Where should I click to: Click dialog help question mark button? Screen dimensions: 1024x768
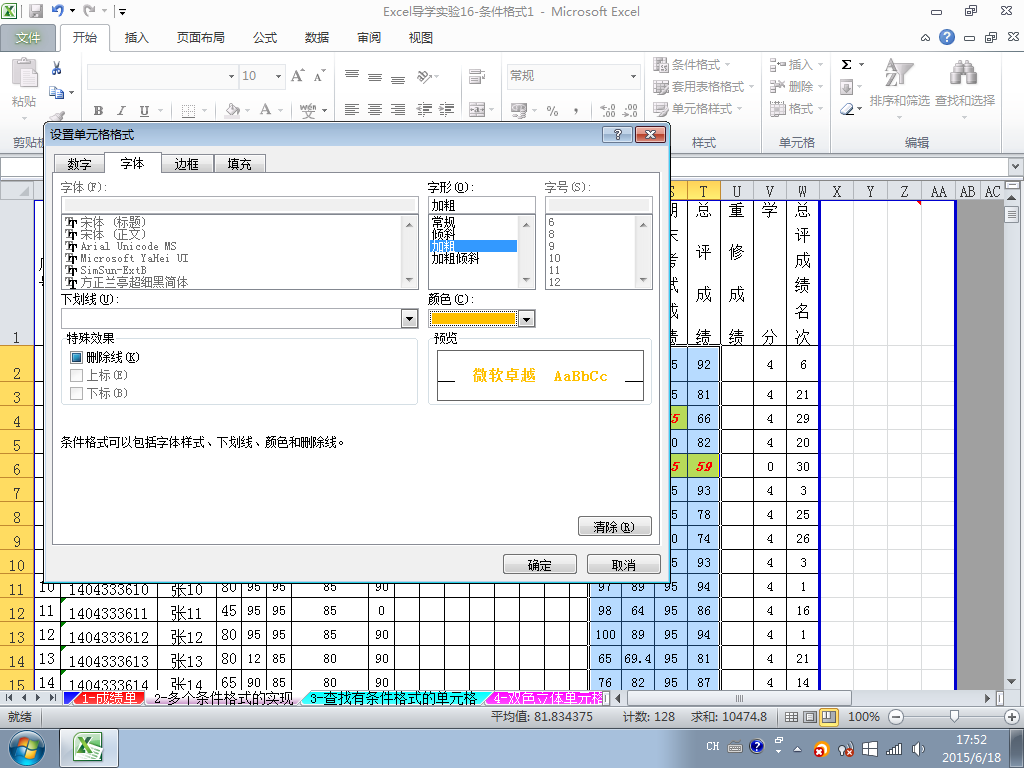[618, 135]
